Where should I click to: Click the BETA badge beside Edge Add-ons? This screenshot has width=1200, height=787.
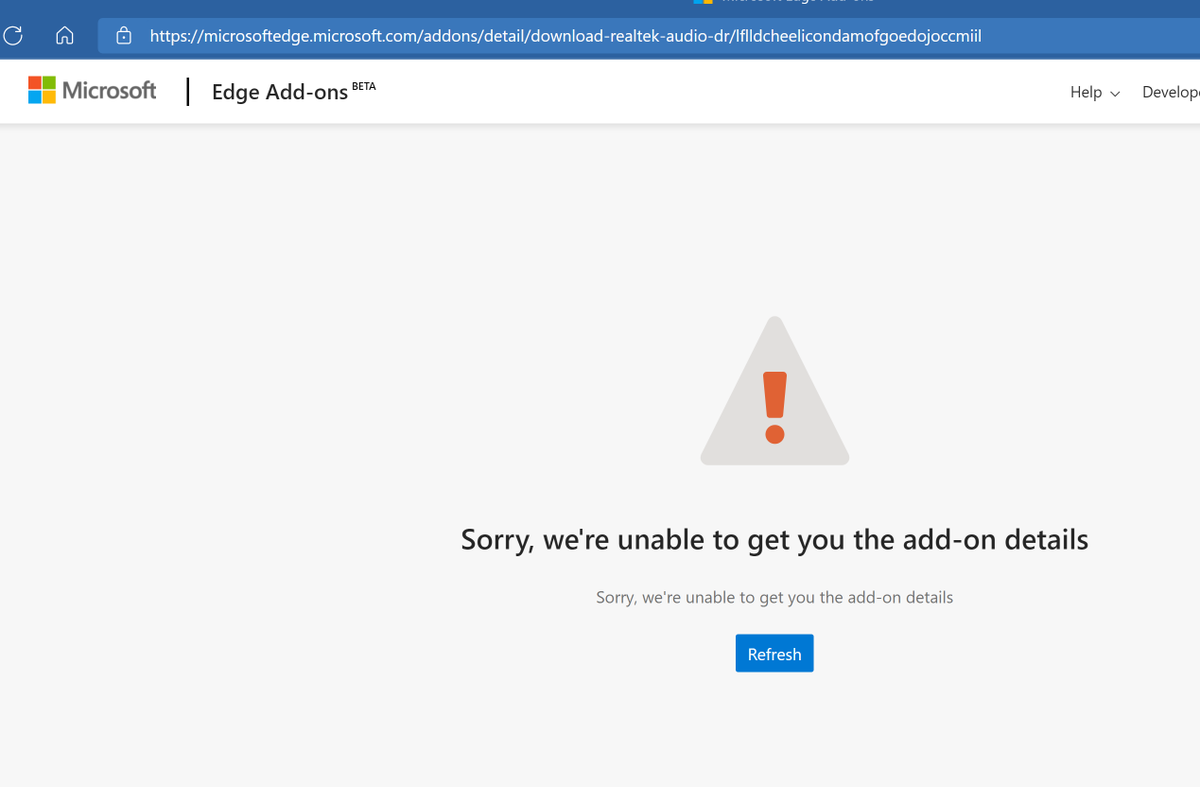click(364, 85)
